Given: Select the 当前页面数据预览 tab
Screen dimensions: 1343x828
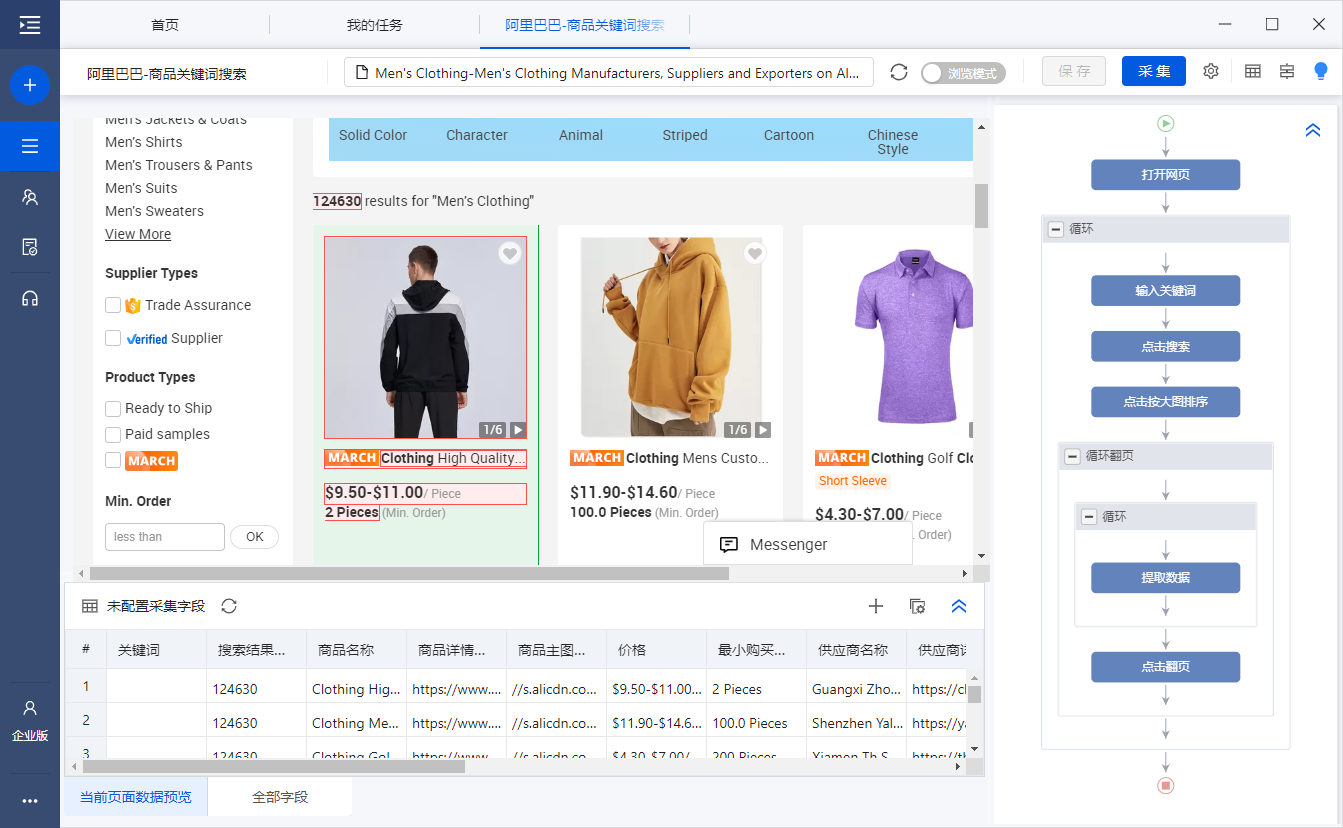Looking at the screenshot, I should (136, 797).
